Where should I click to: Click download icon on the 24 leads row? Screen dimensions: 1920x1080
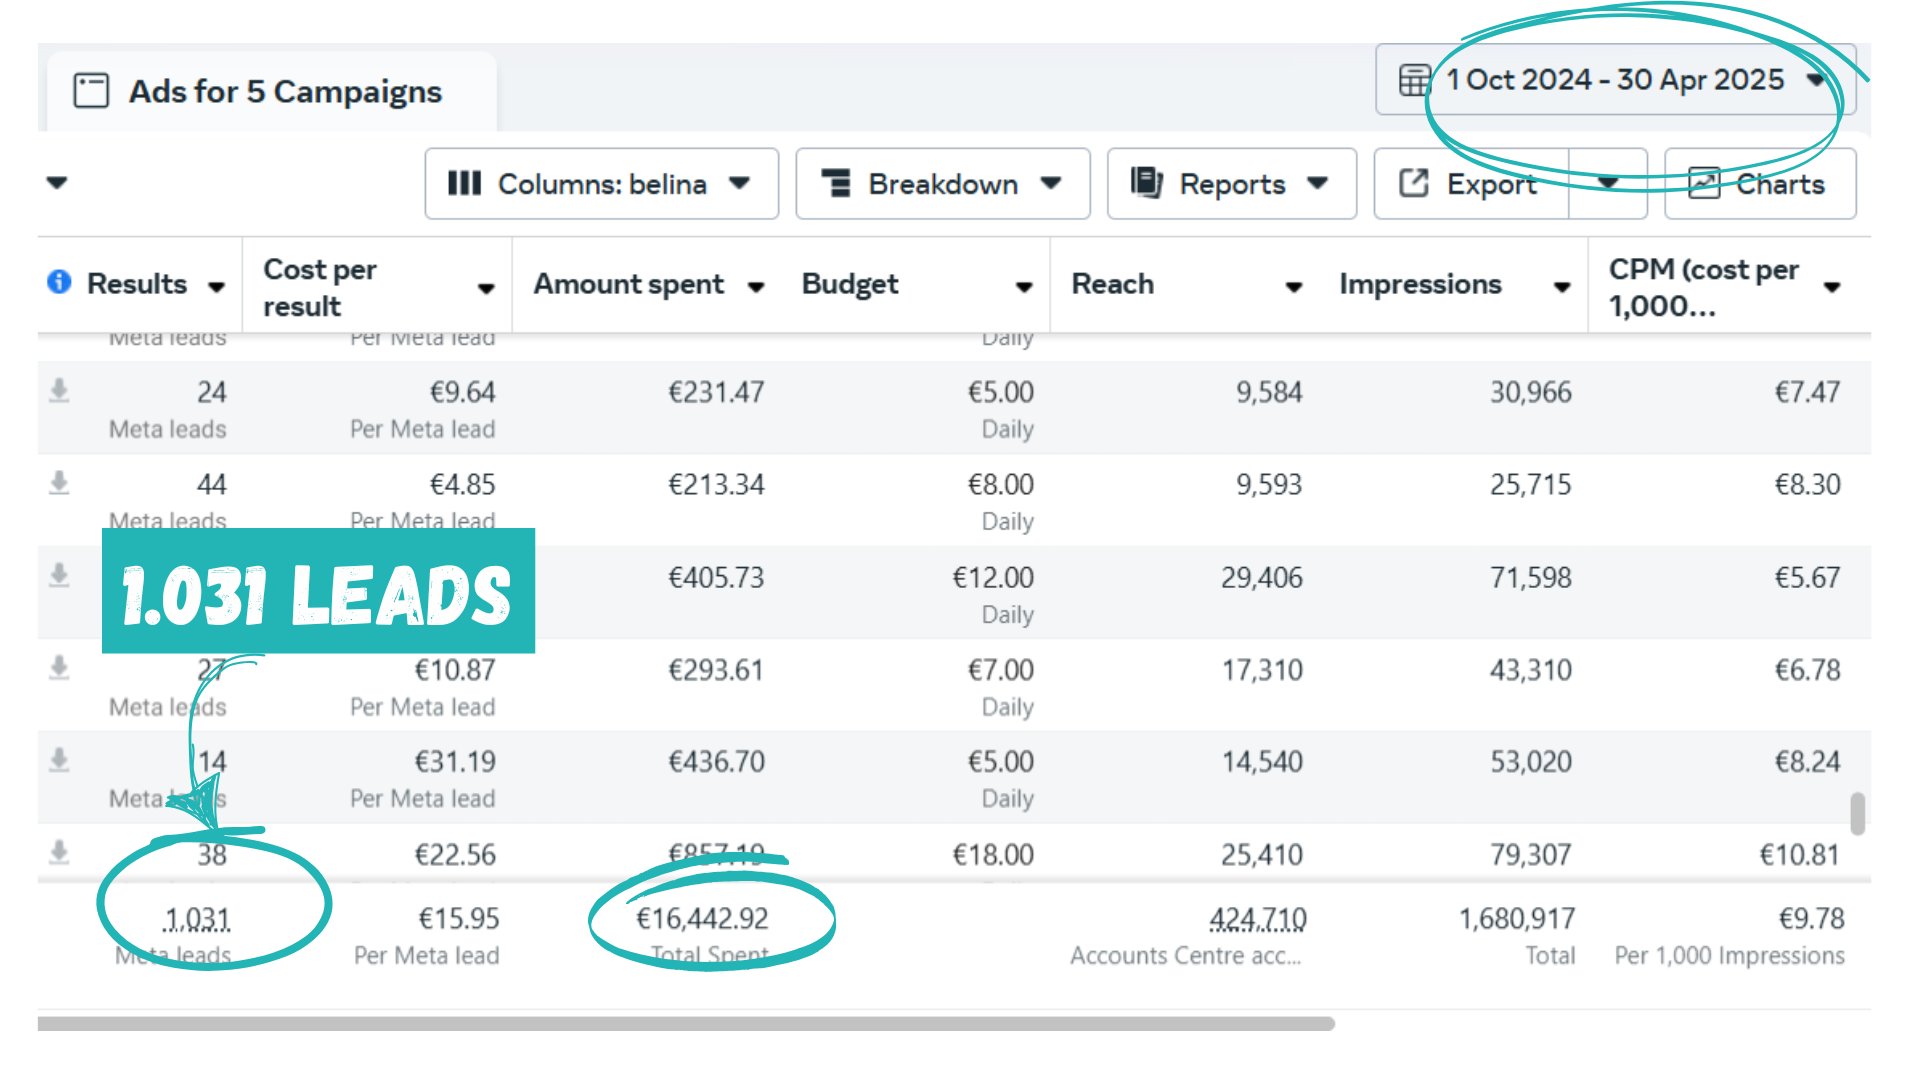(x=59, y=390)
